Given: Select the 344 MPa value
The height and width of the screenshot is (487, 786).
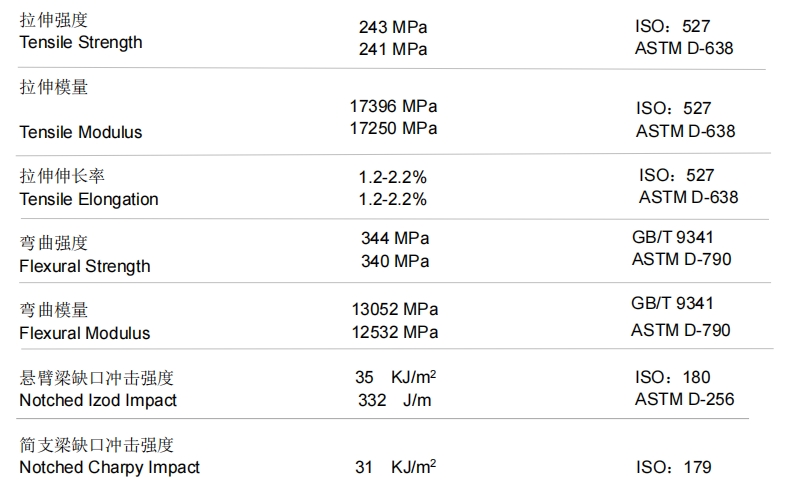Looking at the screenshot, I should pos(395,238).
